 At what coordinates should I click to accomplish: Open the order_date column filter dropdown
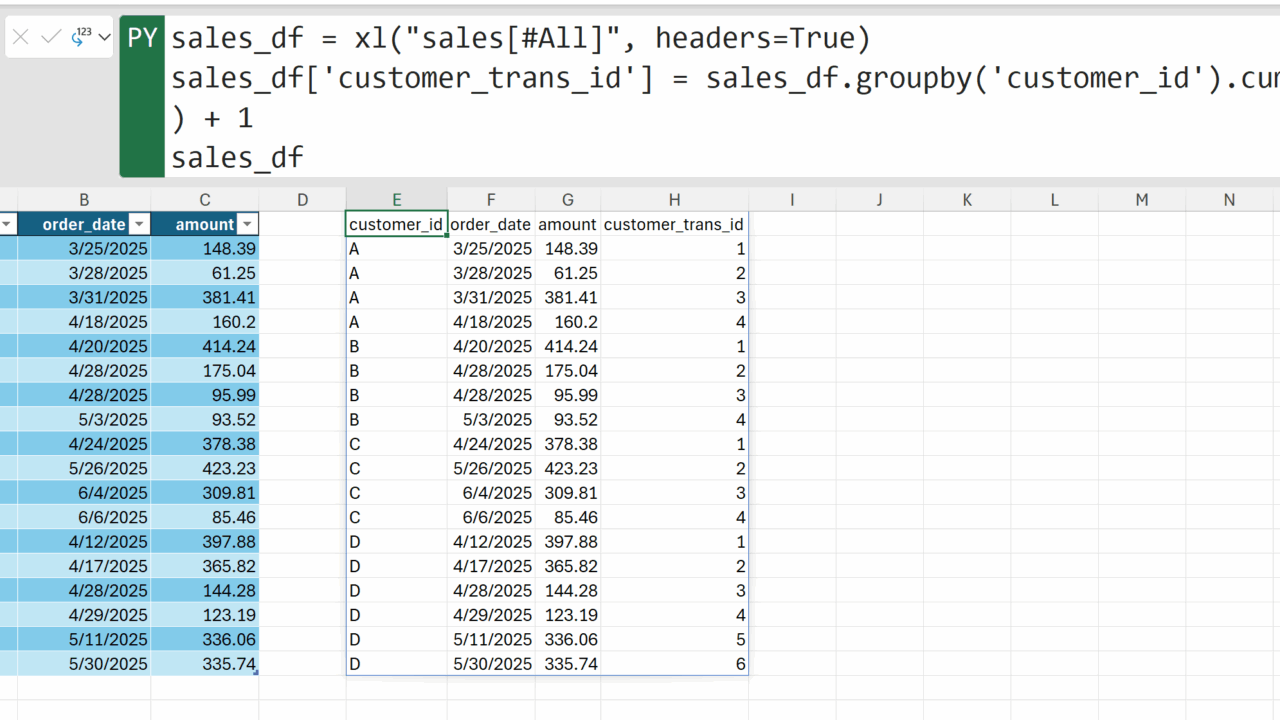point(139,224)
